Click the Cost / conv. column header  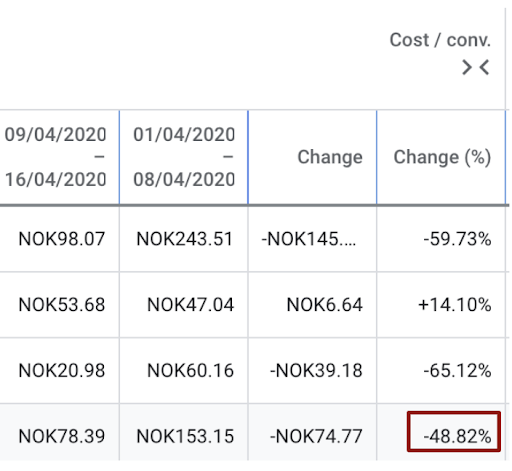[x=440, y=40]
